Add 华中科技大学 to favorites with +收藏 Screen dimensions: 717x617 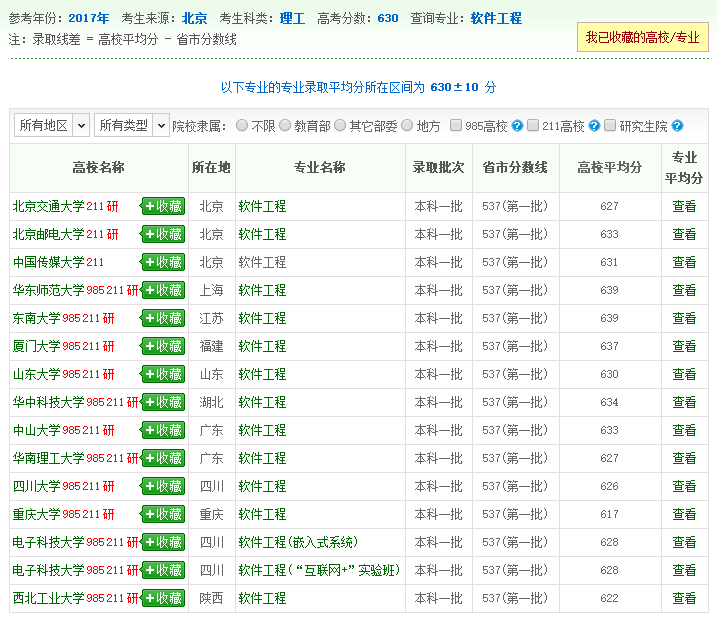(x=163, y=402)
